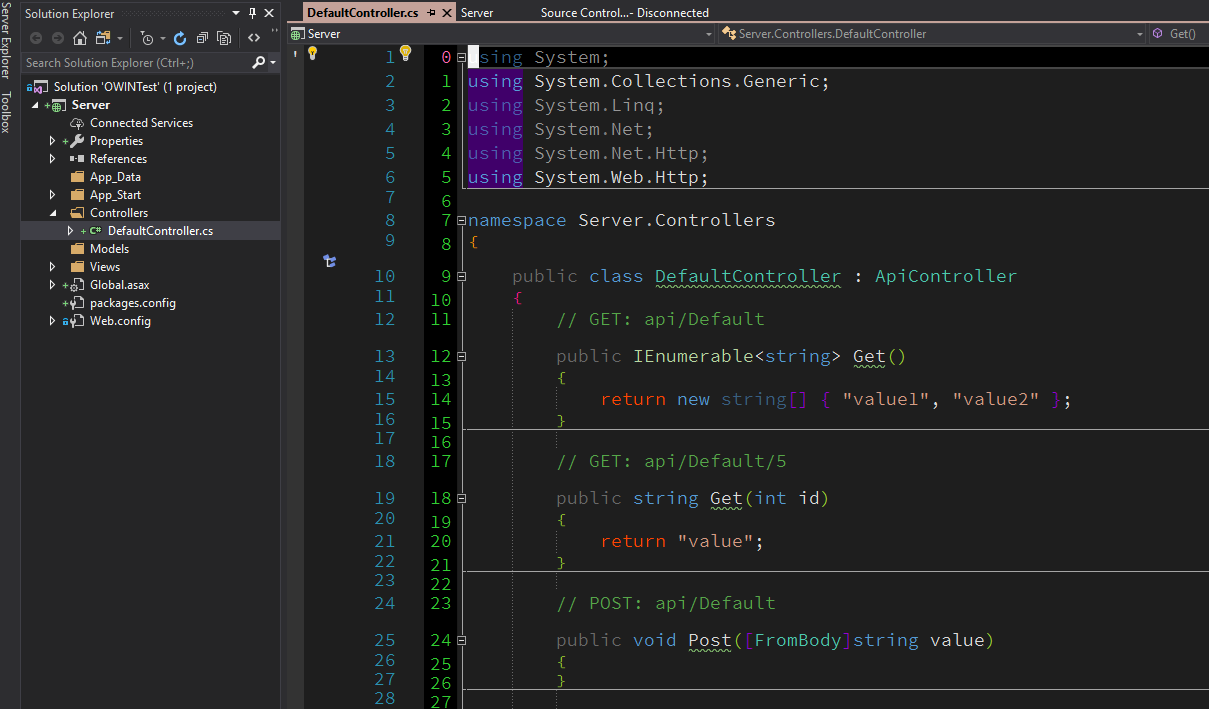This screenshot has height=709, width=1209.
Task: Expand the App_Start folder
Action: pyautogui.click(x=53, y=195)
